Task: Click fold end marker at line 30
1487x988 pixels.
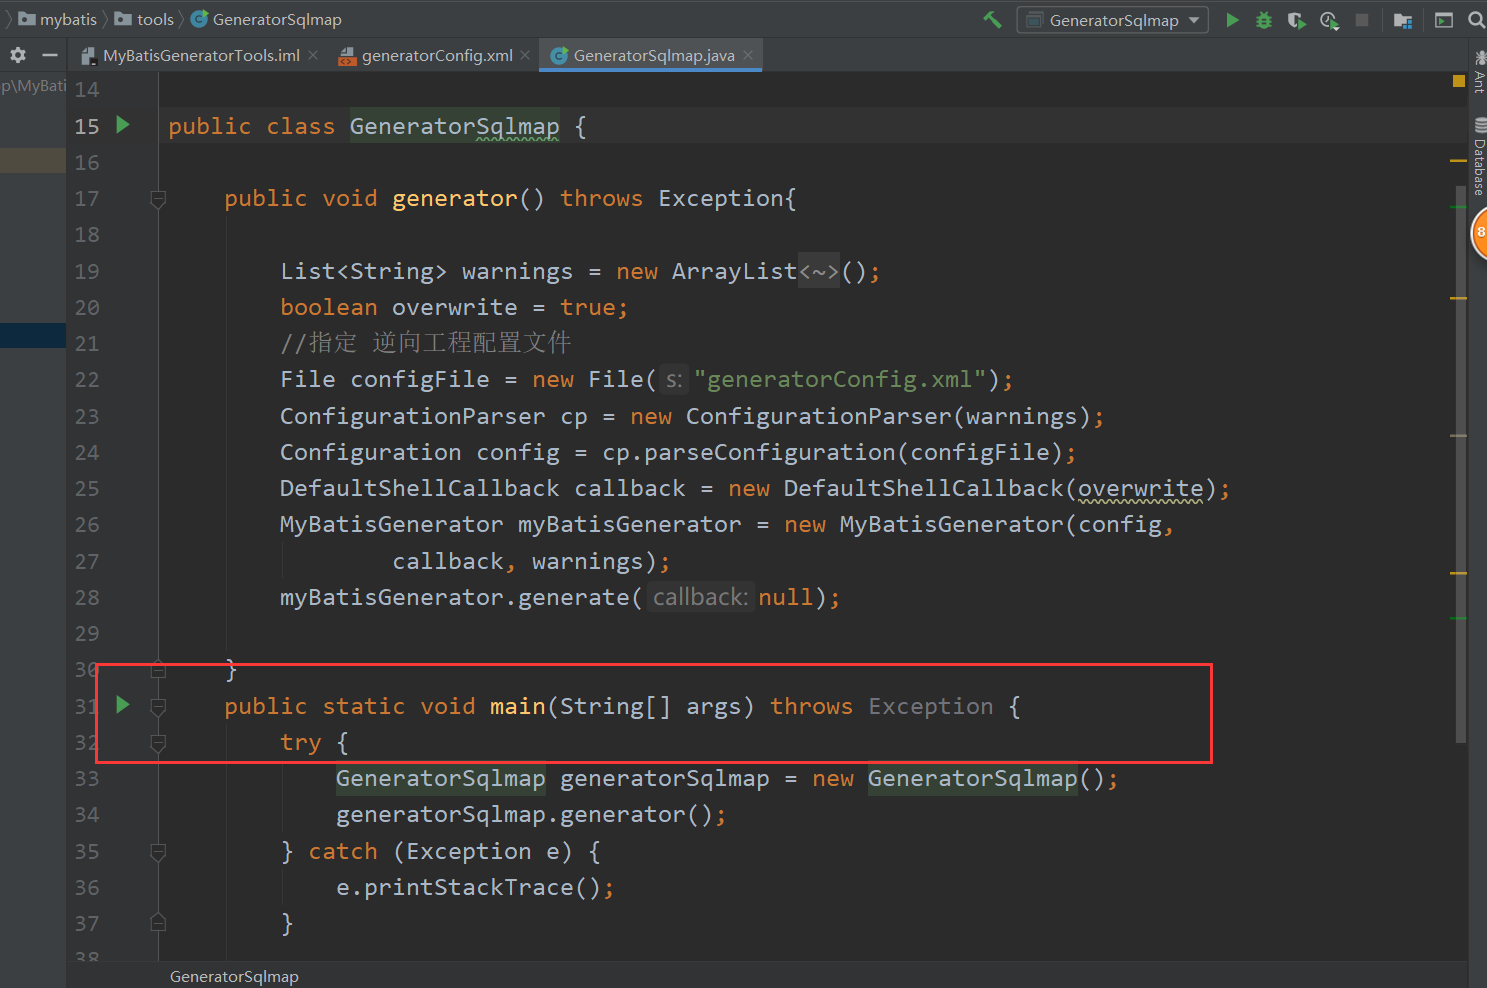Action: pos(158,669)
